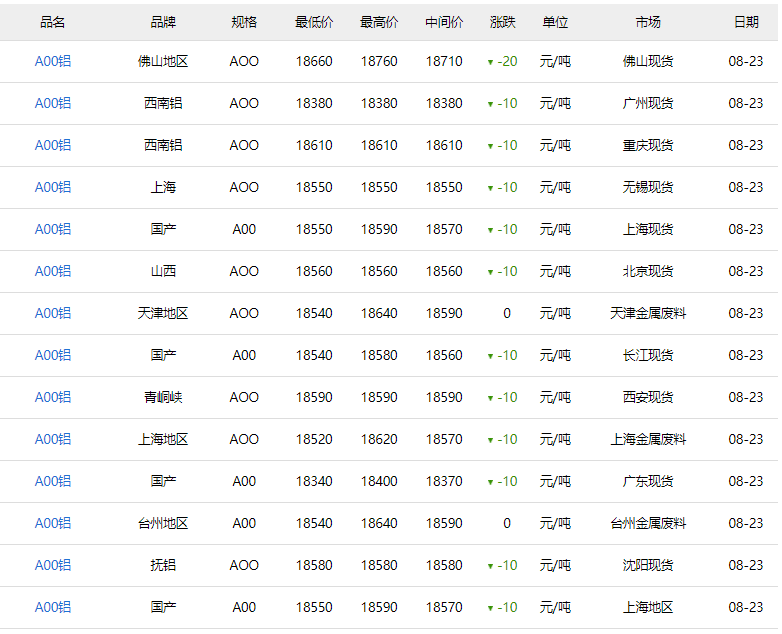Click the down arrow in 北京现货 row
The image size is (782, 634).
(x=490, y=272)
